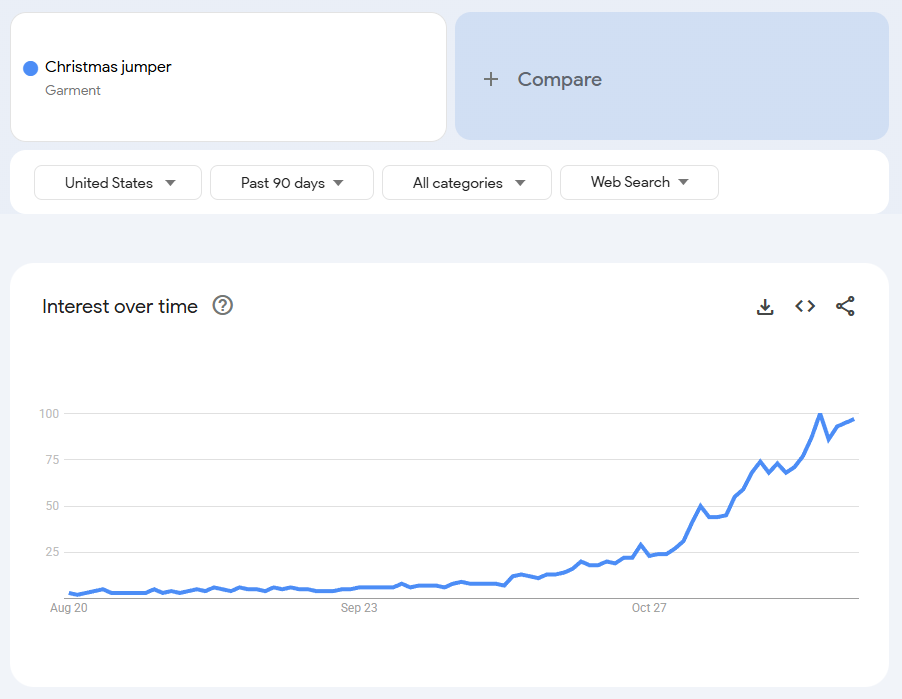
Task: Open the All categories filter
Action: 467,183
